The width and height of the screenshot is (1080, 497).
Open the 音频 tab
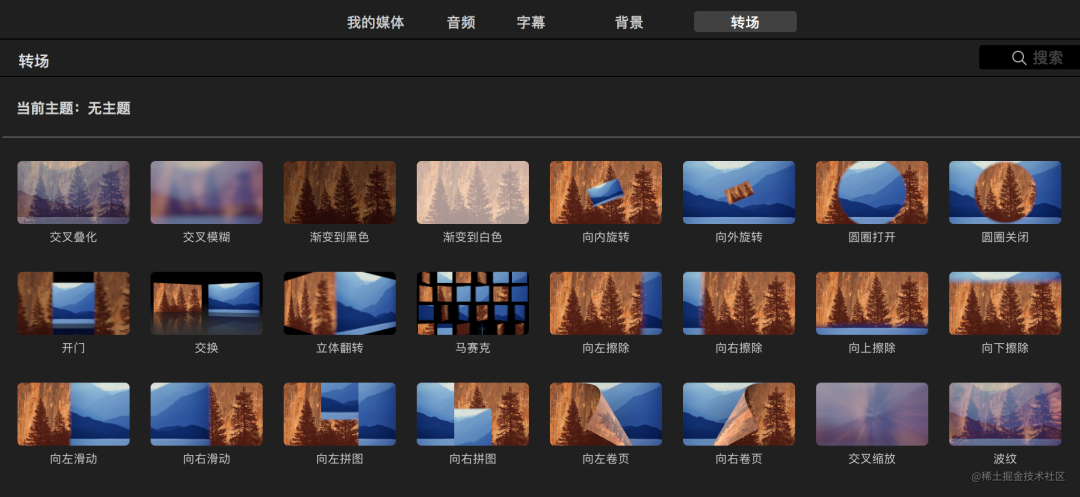(x=461, y=22)
